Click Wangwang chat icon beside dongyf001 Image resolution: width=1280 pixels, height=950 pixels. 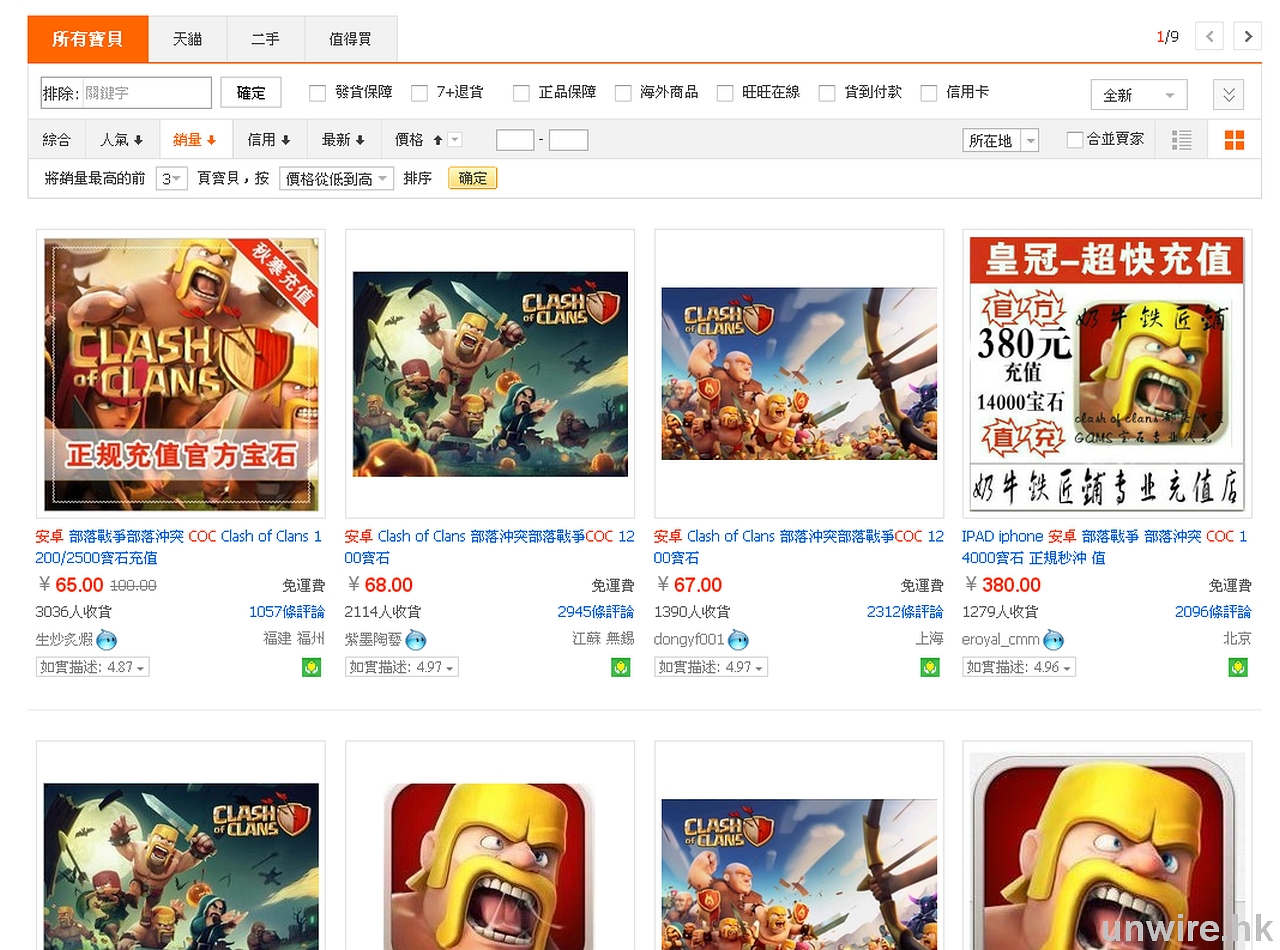(x=738, y=640)
